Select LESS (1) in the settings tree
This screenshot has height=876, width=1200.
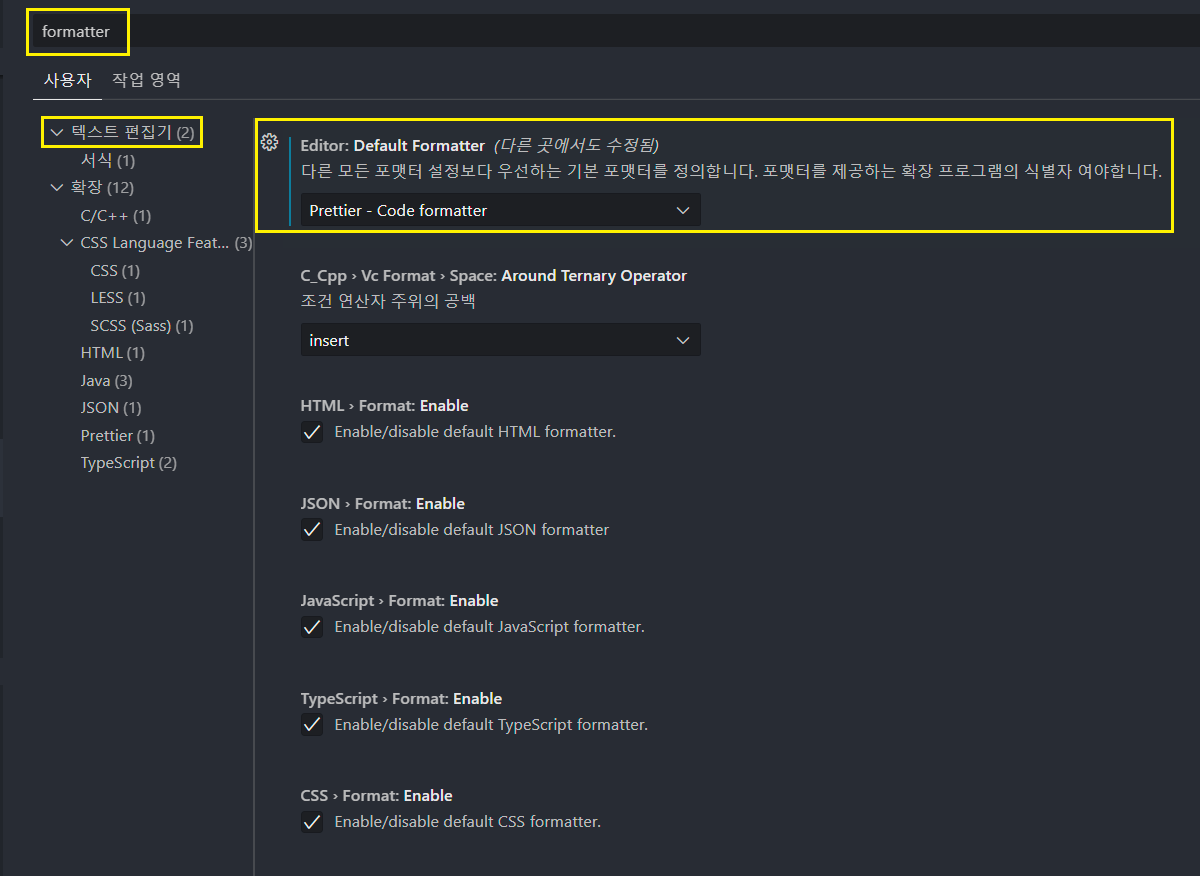tap(118, 298)
